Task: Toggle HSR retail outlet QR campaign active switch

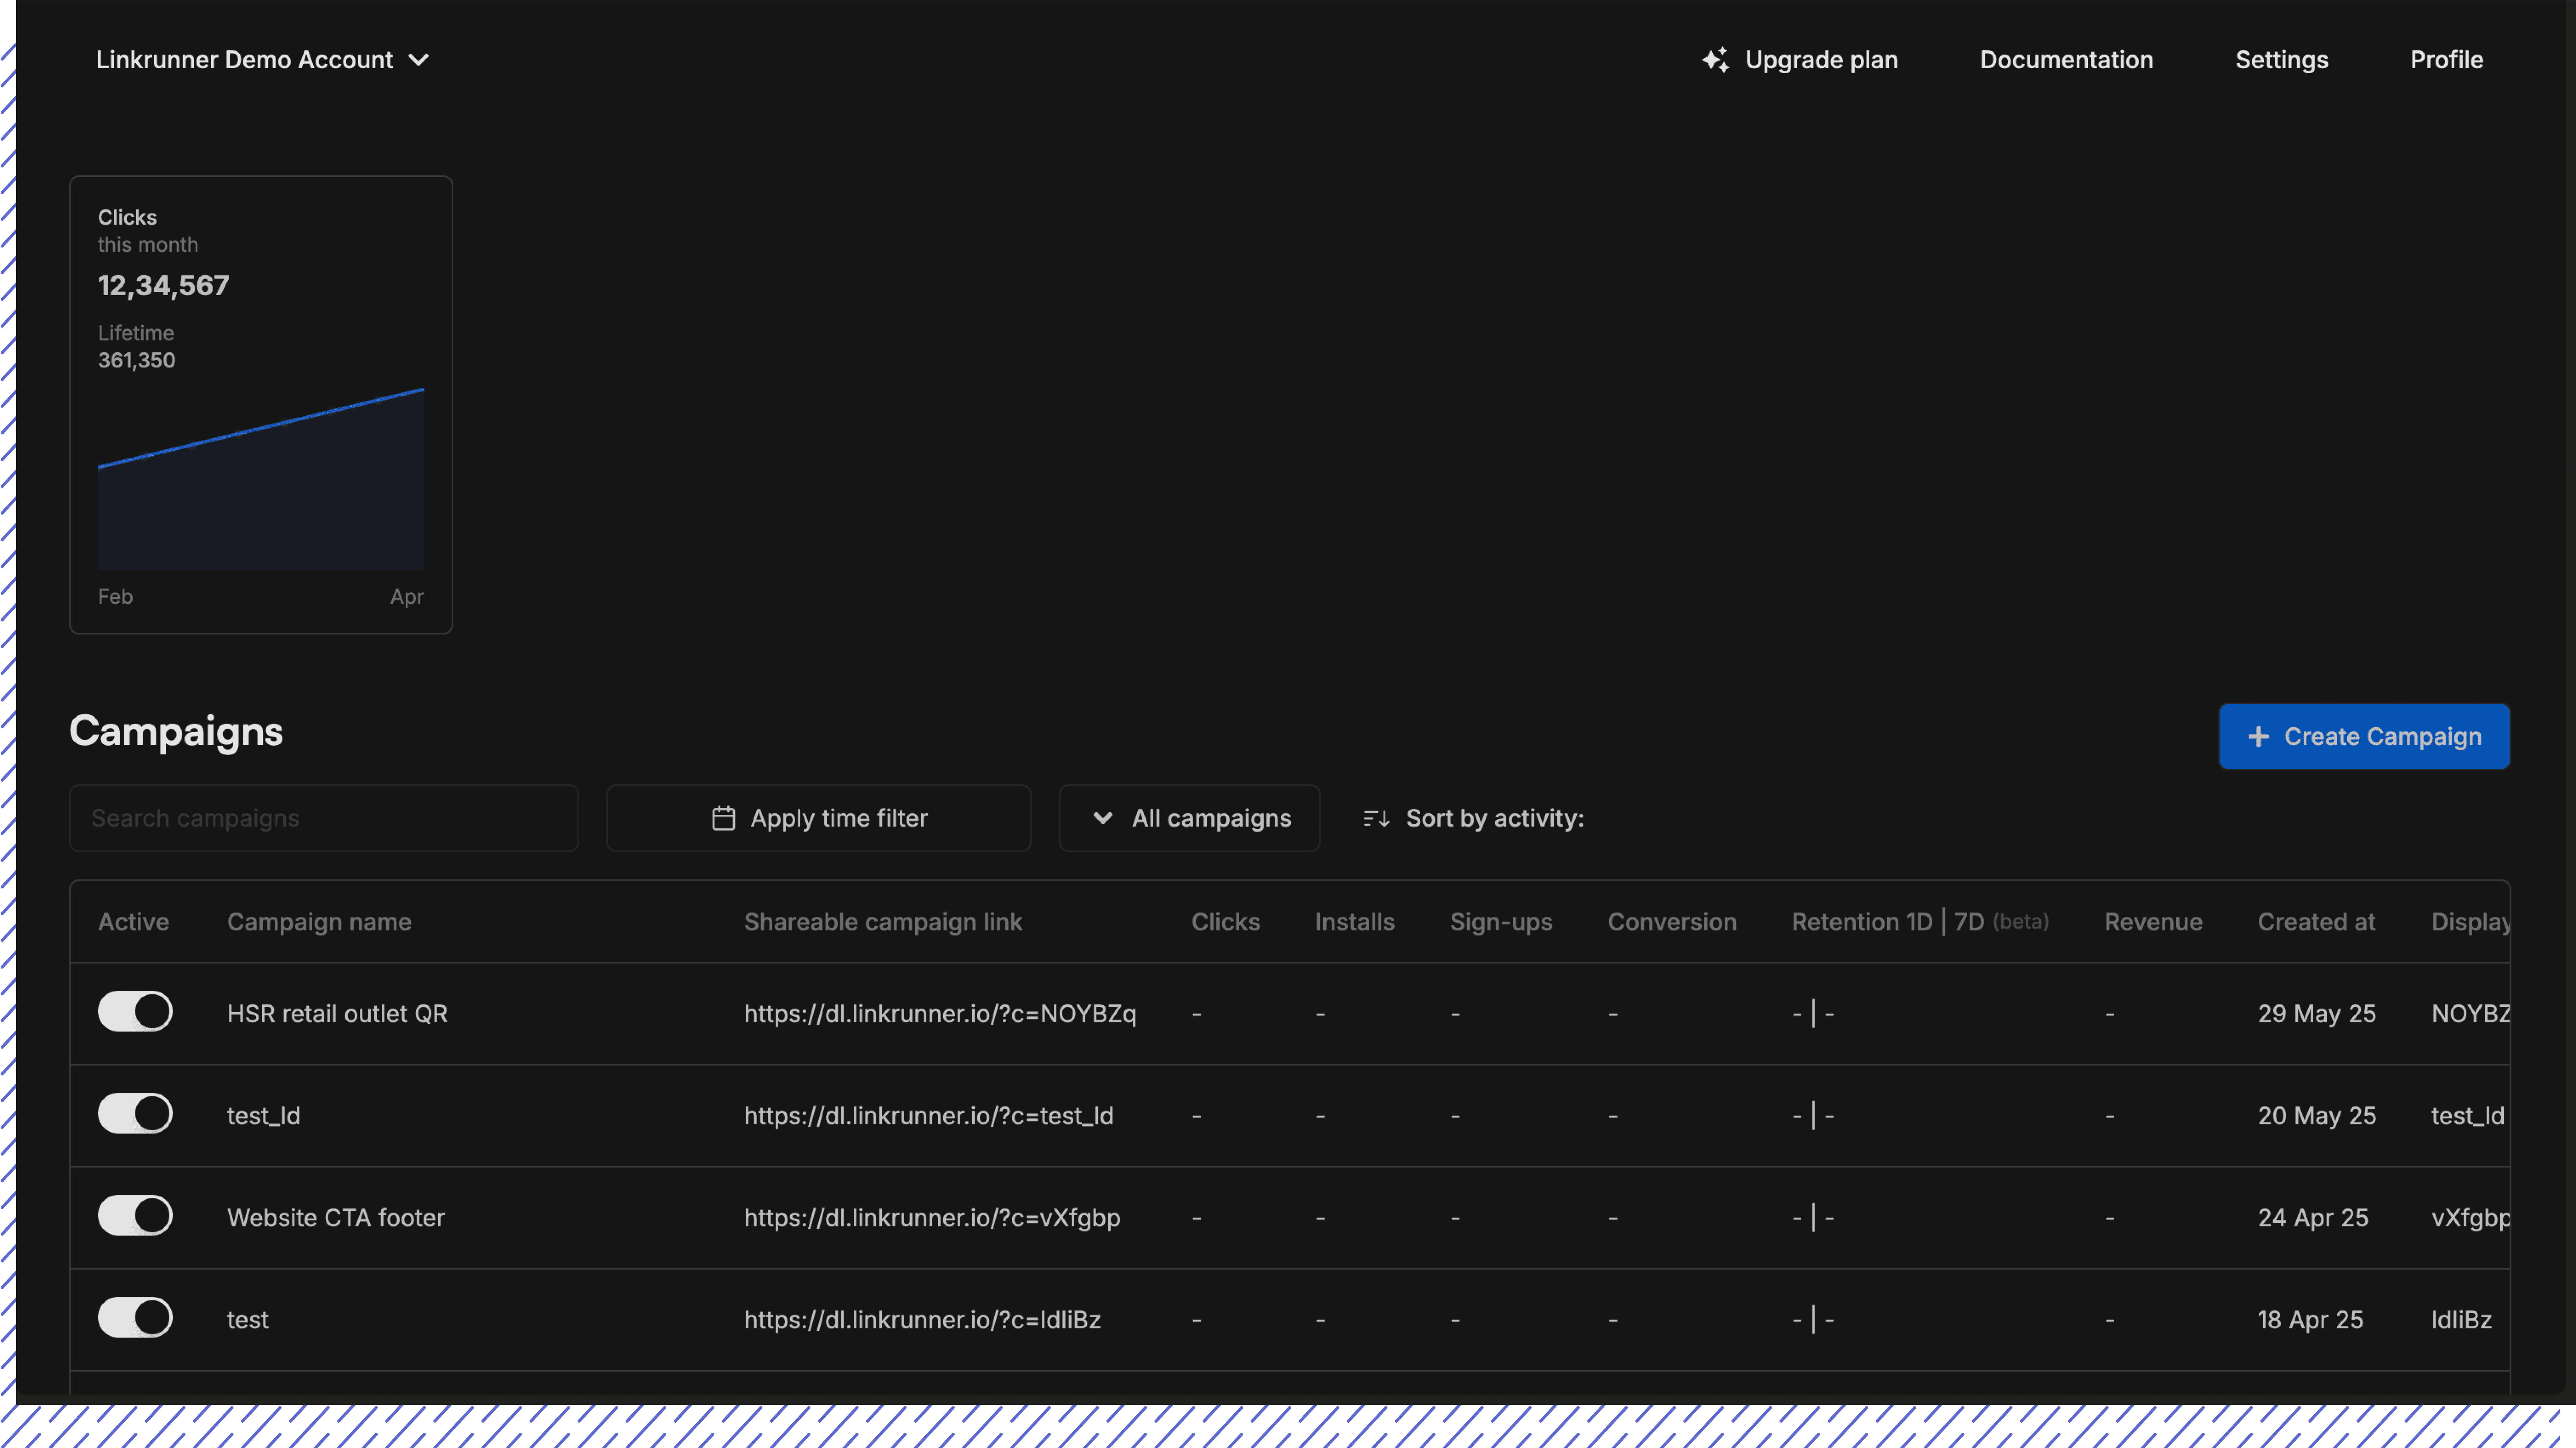Action: 135,1012
